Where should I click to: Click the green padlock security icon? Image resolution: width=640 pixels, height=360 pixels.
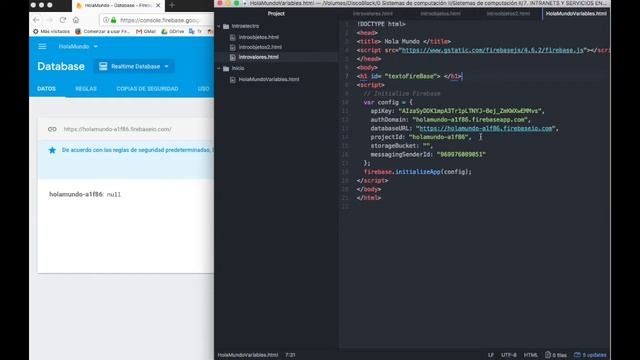[x=113, y=20]
